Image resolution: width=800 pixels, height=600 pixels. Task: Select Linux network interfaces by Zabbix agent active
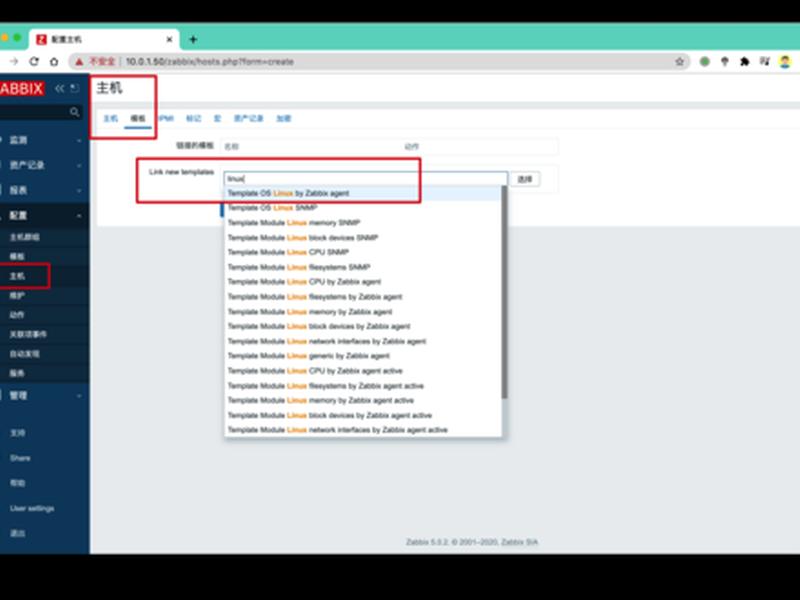[362, 430]
